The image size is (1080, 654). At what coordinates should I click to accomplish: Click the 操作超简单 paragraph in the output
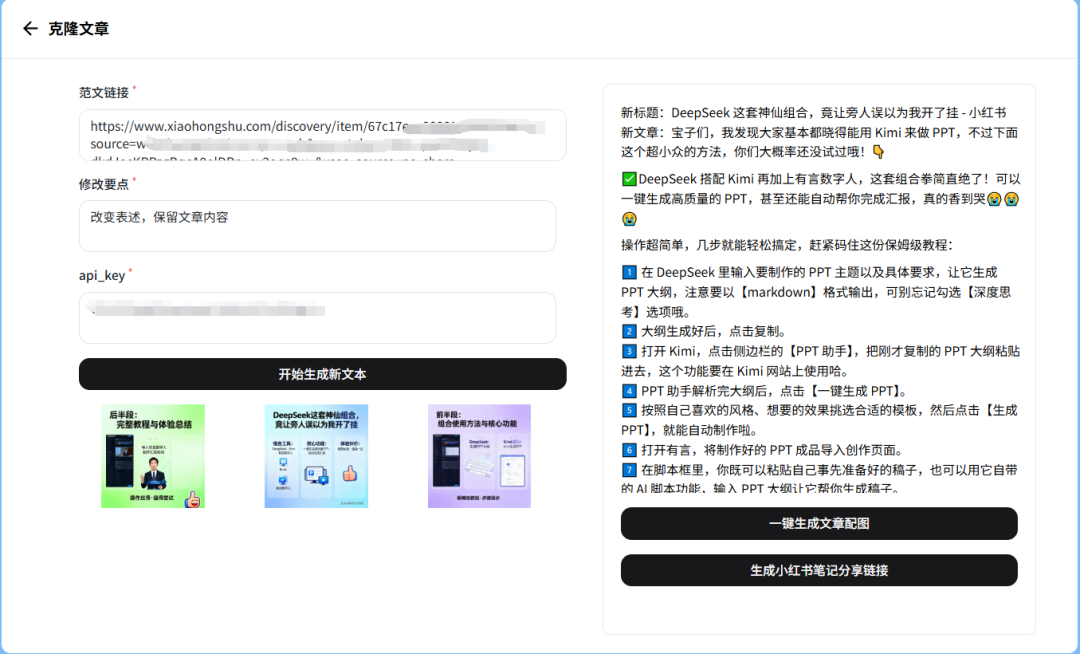(787, 245)
